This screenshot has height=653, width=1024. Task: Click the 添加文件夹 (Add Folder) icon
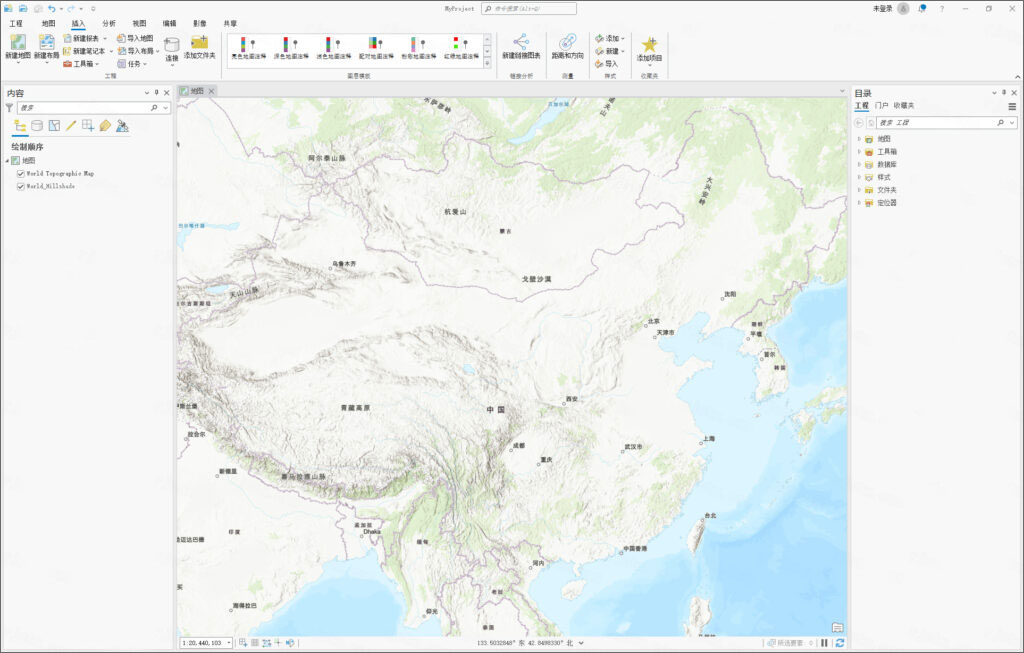coord(199,44)
